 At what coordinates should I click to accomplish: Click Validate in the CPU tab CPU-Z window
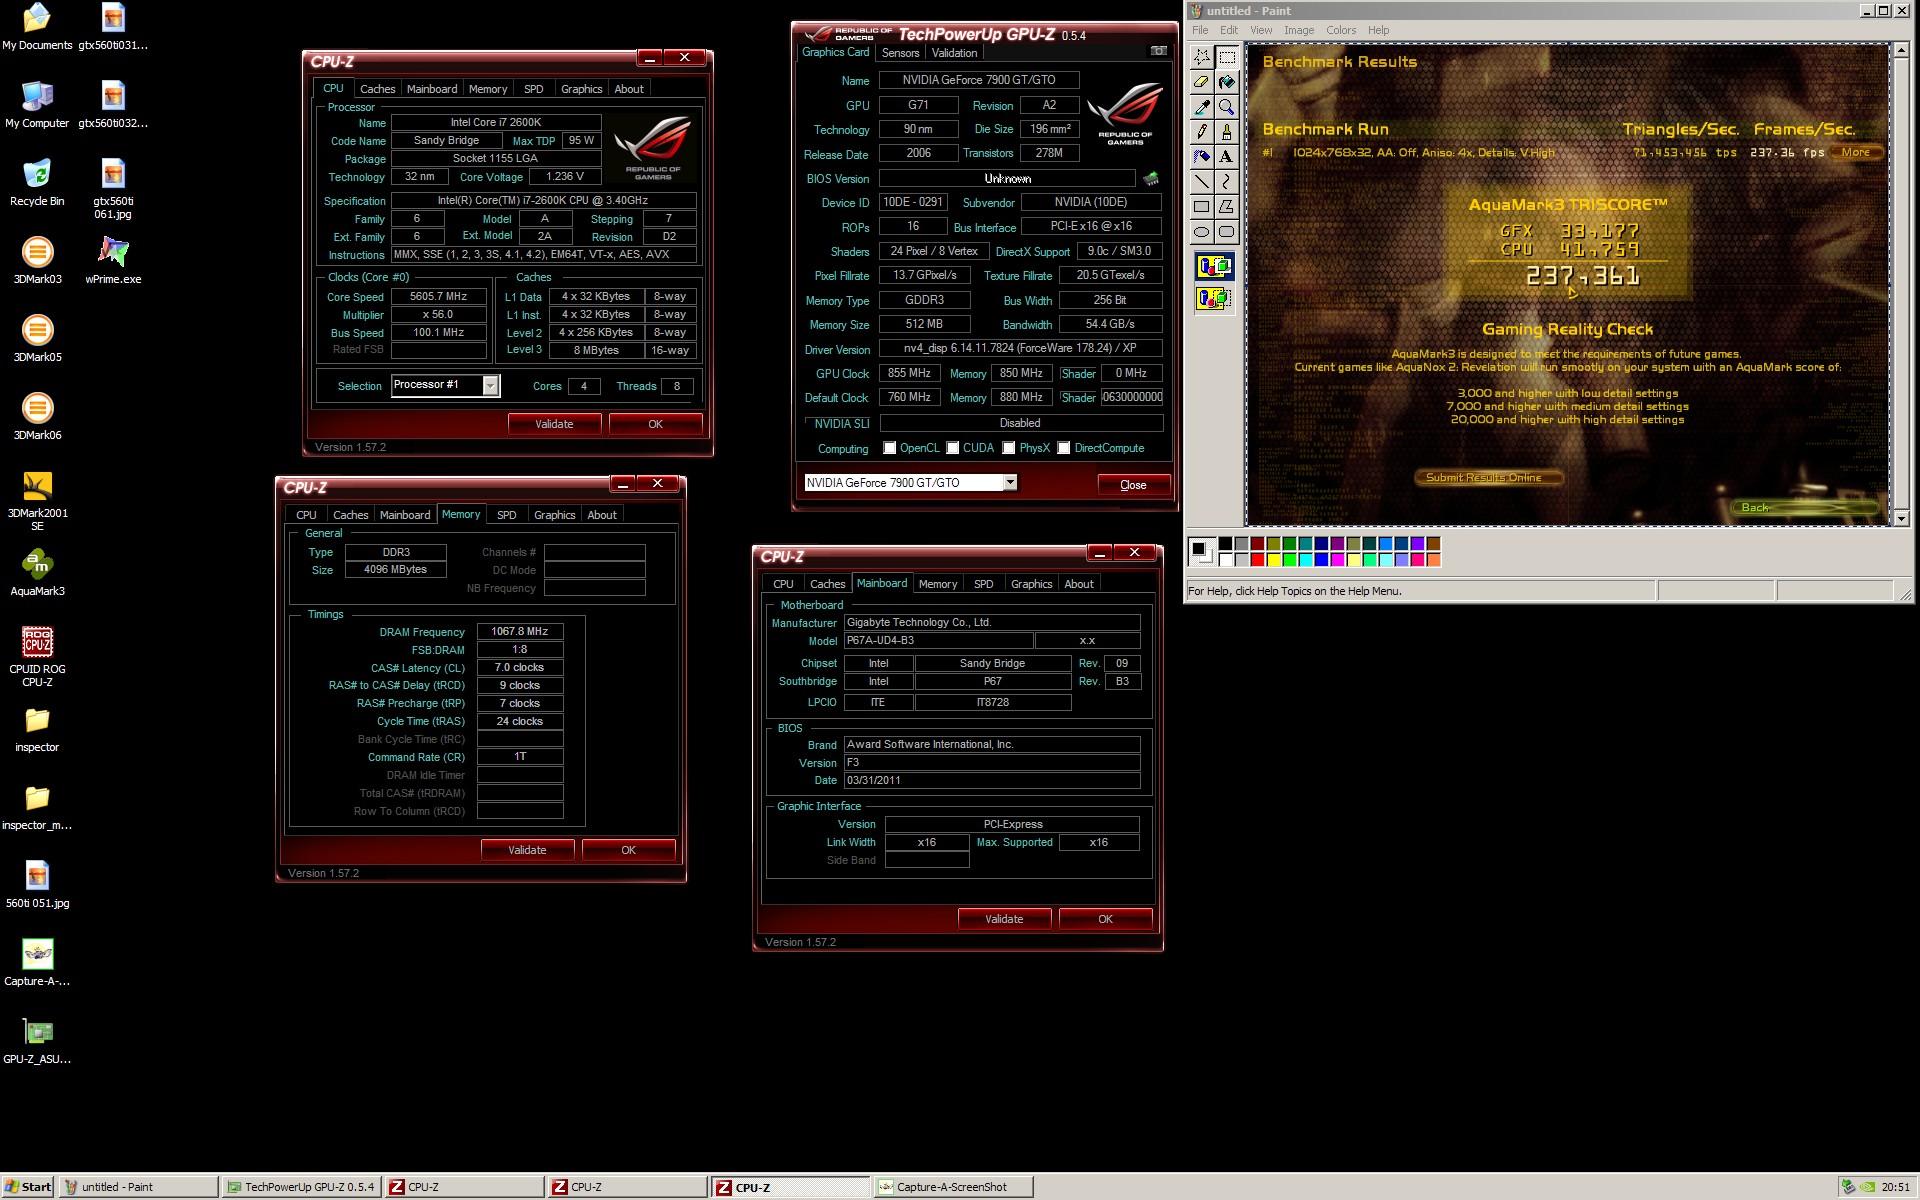click(x=554, y=424)
